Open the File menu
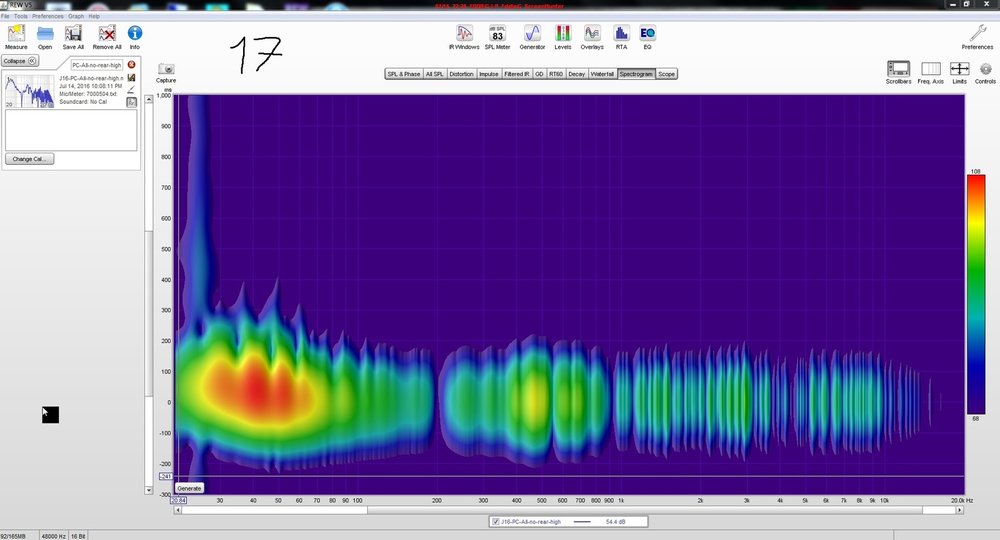Screen dimensions: 1000x540 pyautogui.click(x=5, y=16)
